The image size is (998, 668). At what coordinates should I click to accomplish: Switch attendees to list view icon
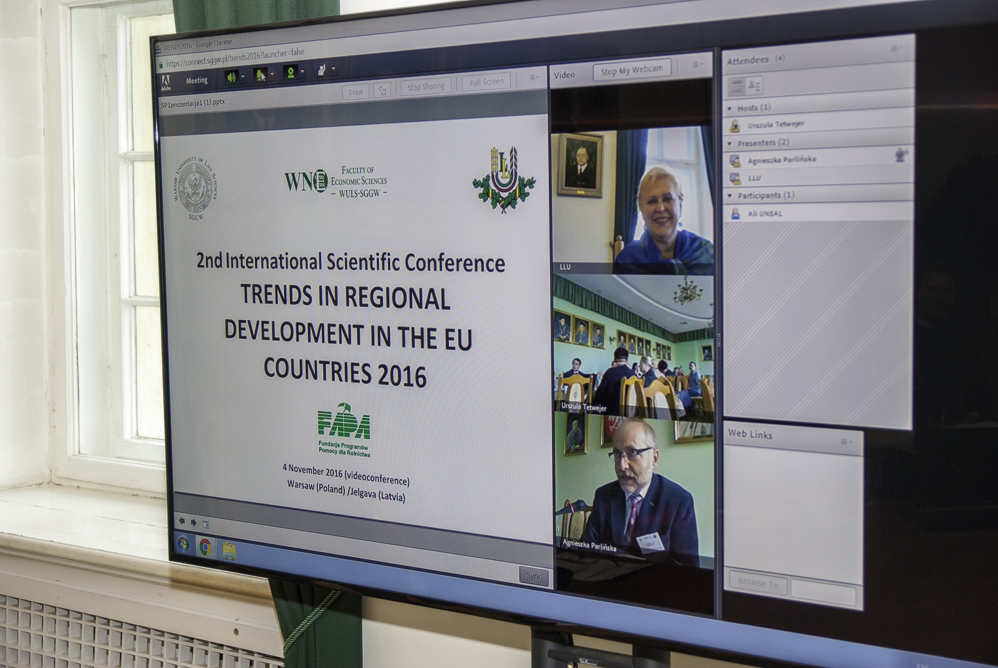pos(736,86)
